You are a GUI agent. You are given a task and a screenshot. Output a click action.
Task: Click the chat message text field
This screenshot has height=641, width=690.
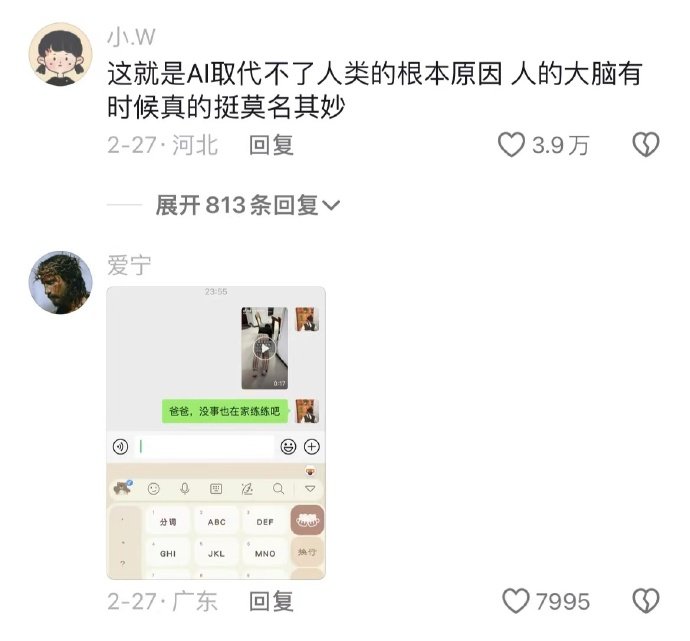(204, 447)
